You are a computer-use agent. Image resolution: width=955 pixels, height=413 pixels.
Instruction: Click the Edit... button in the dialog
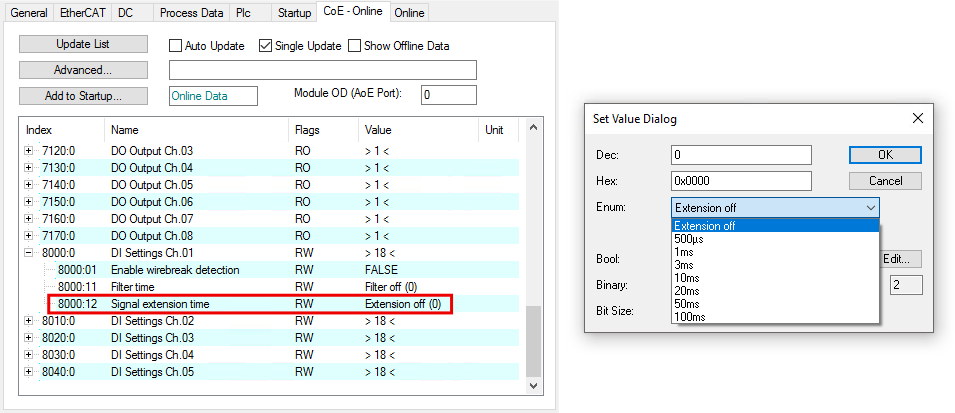(901, 259)
